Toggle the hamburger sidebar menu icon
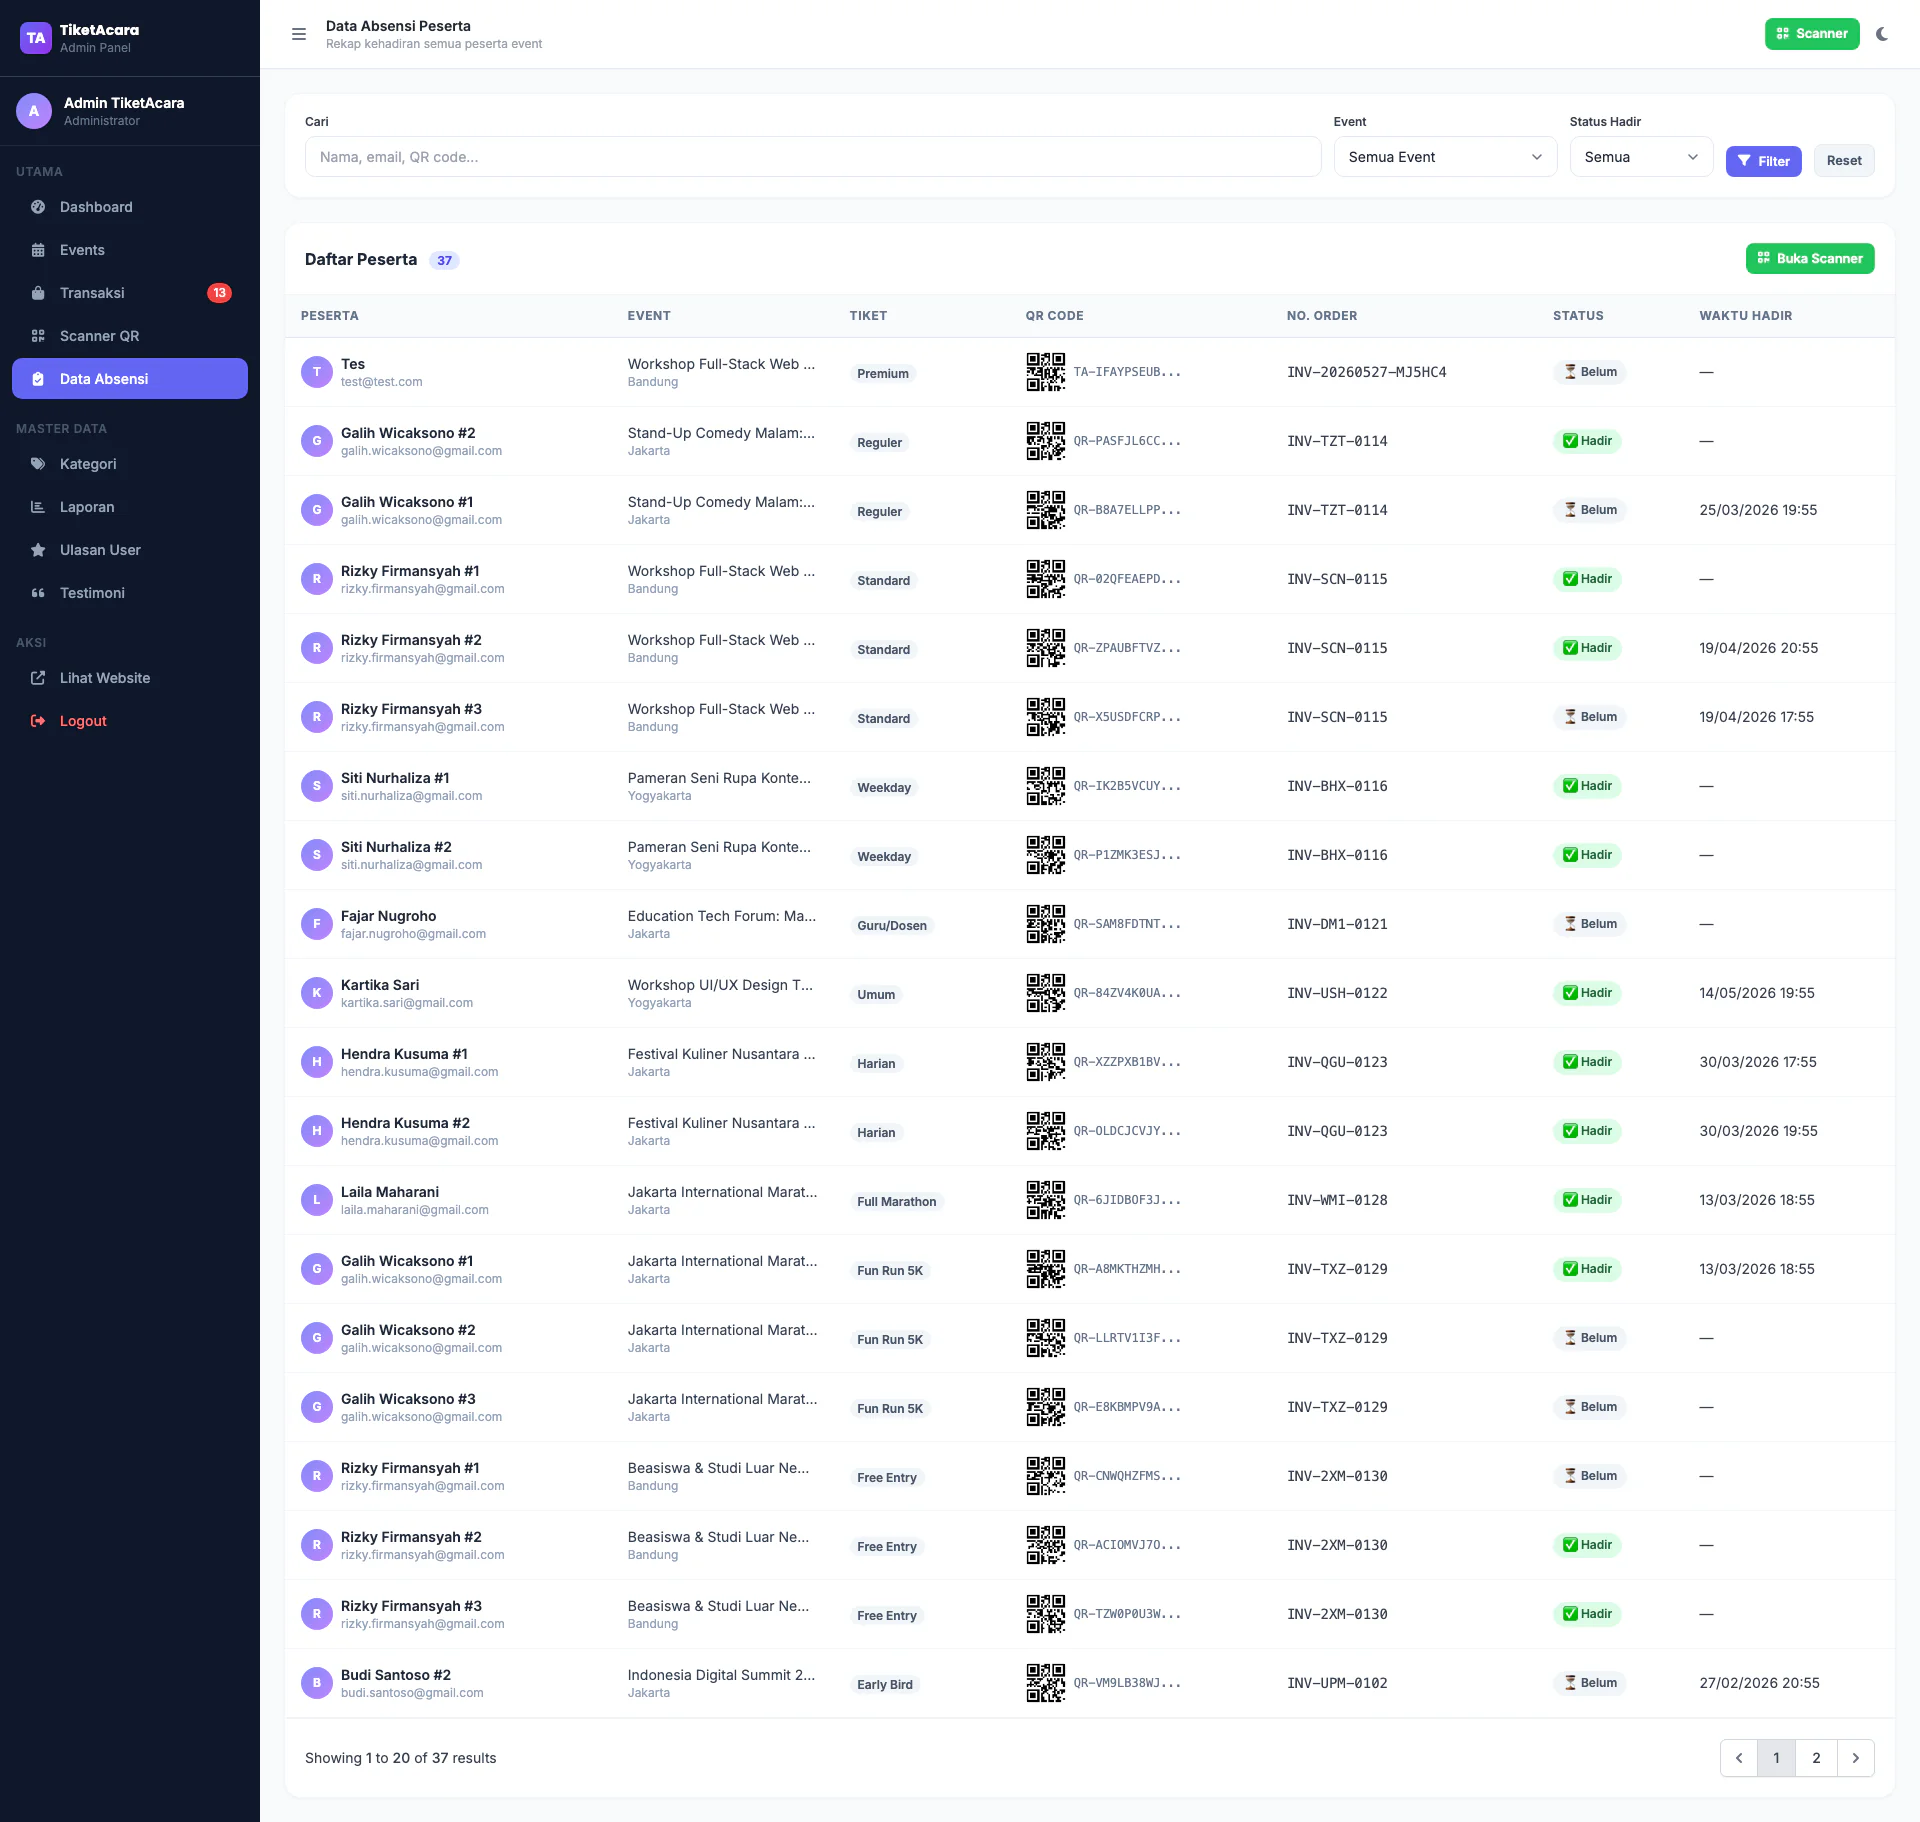This screenshot has height=1822, width=1920. (298, 34)
